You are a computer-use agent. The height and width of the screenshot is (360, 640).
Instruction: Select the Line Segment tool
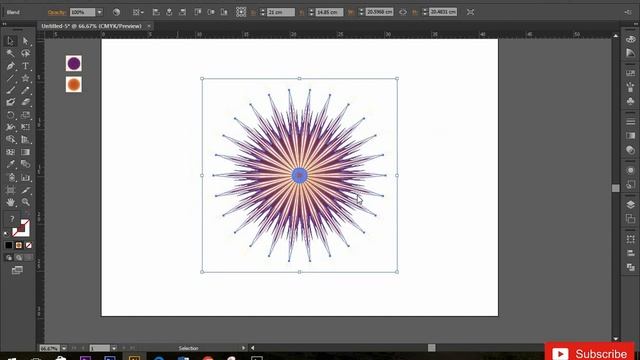click(11, 78)
